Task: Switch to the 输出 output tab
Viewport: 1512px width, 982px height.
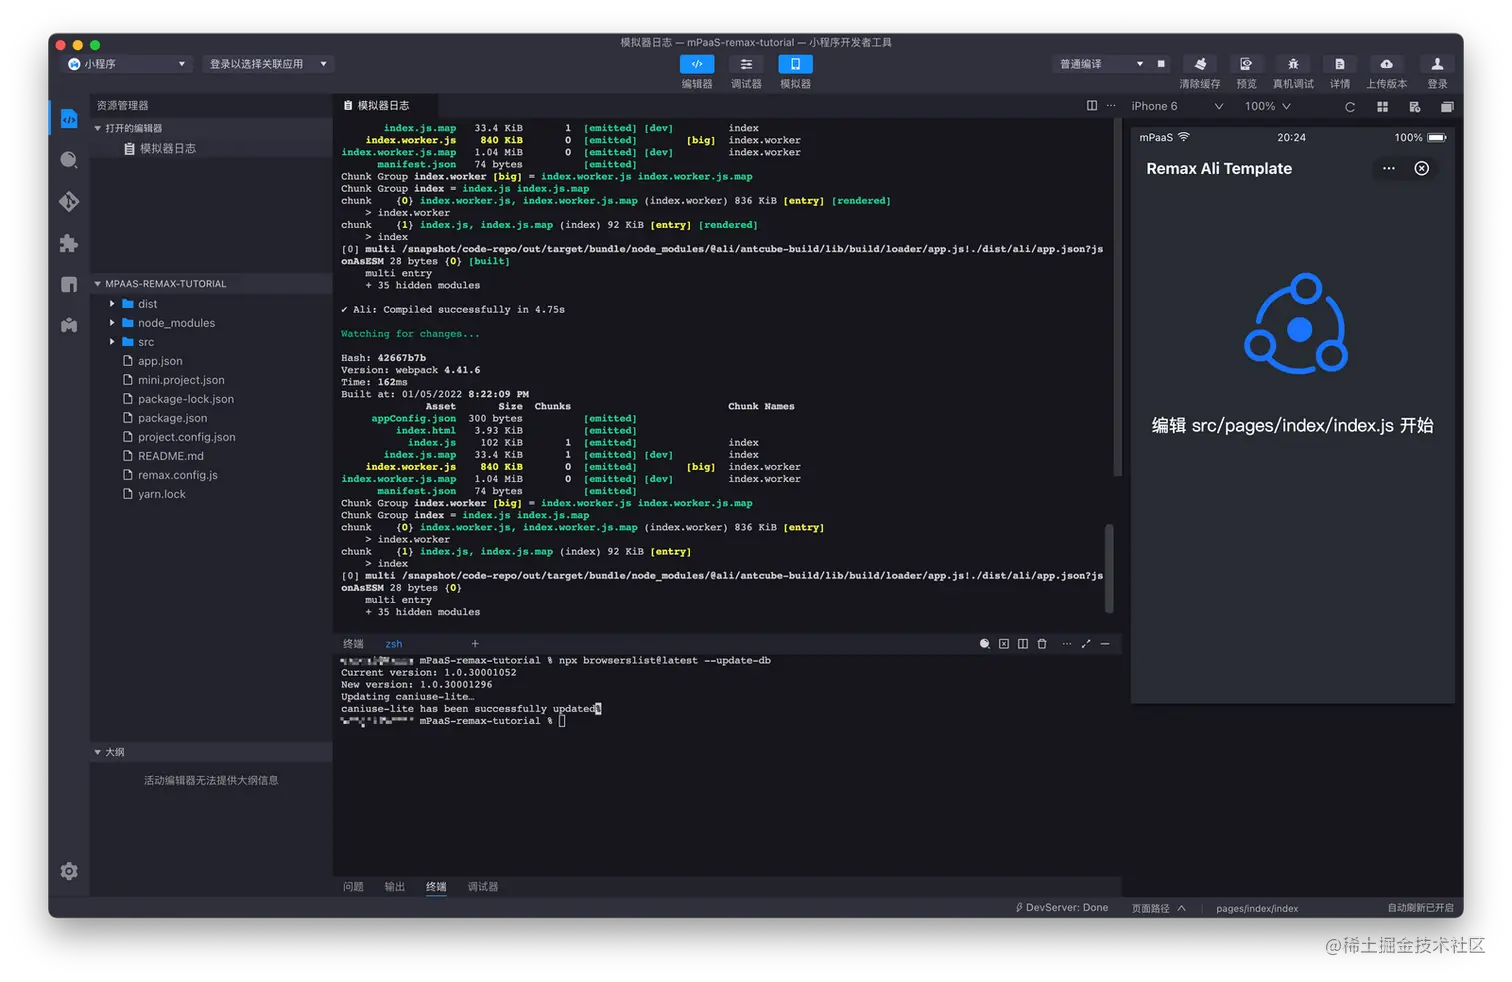Action: [x=395, y=887]
